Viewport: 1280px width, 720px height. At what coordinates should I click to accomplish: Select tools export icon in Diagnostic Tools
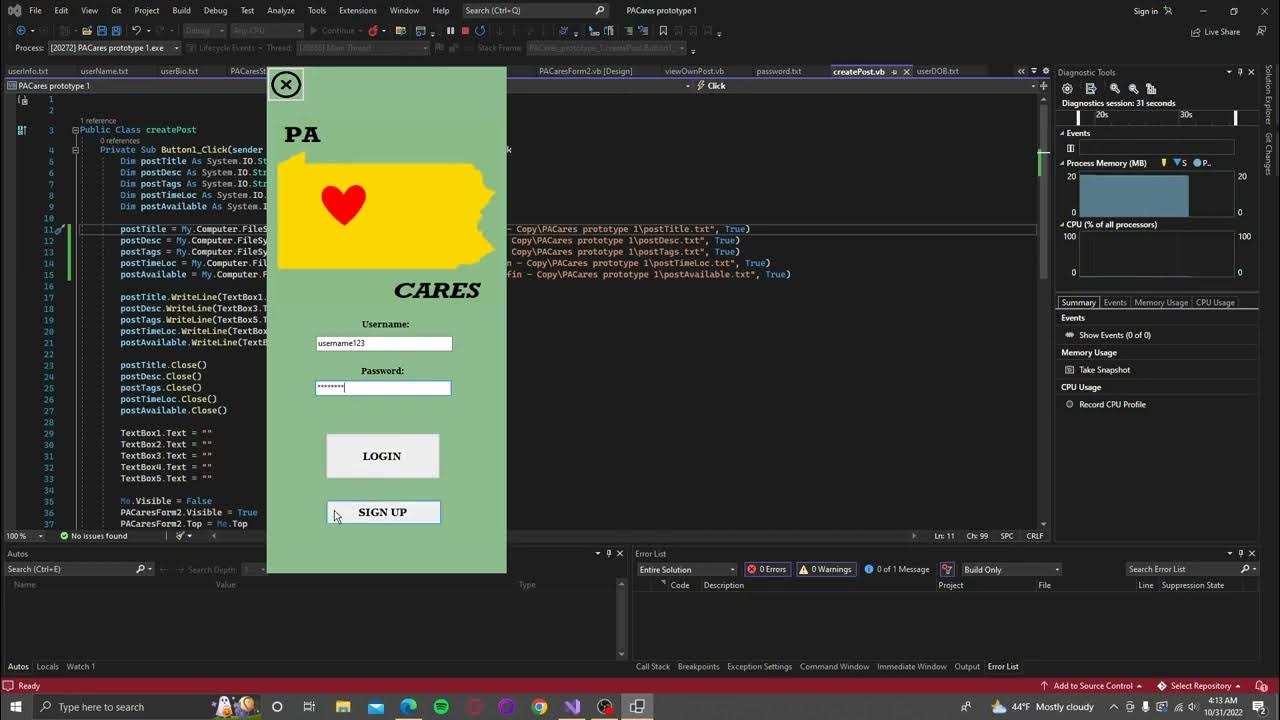click(1091, 89)
